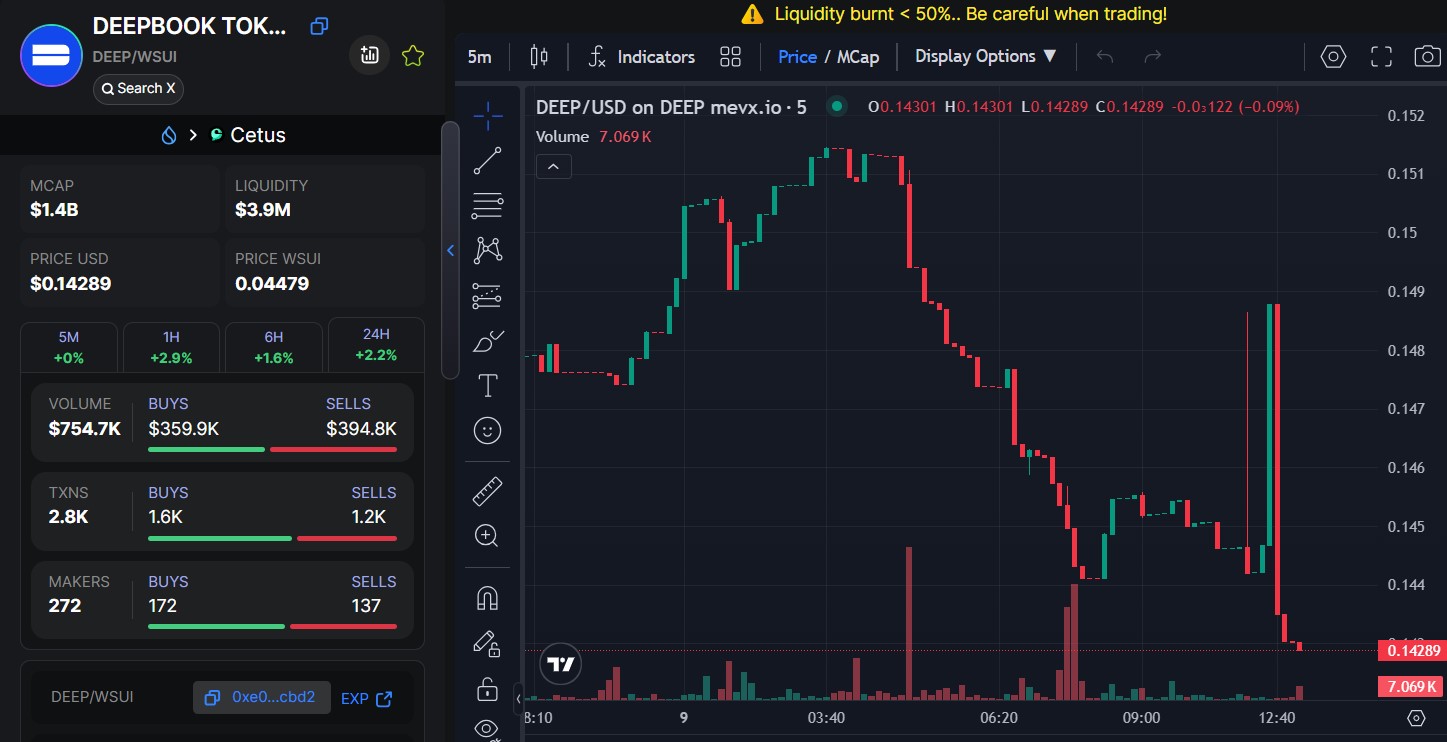Collapse the left info panel
The height and width of the screenshot is (742, 1447).
[450, 250]
